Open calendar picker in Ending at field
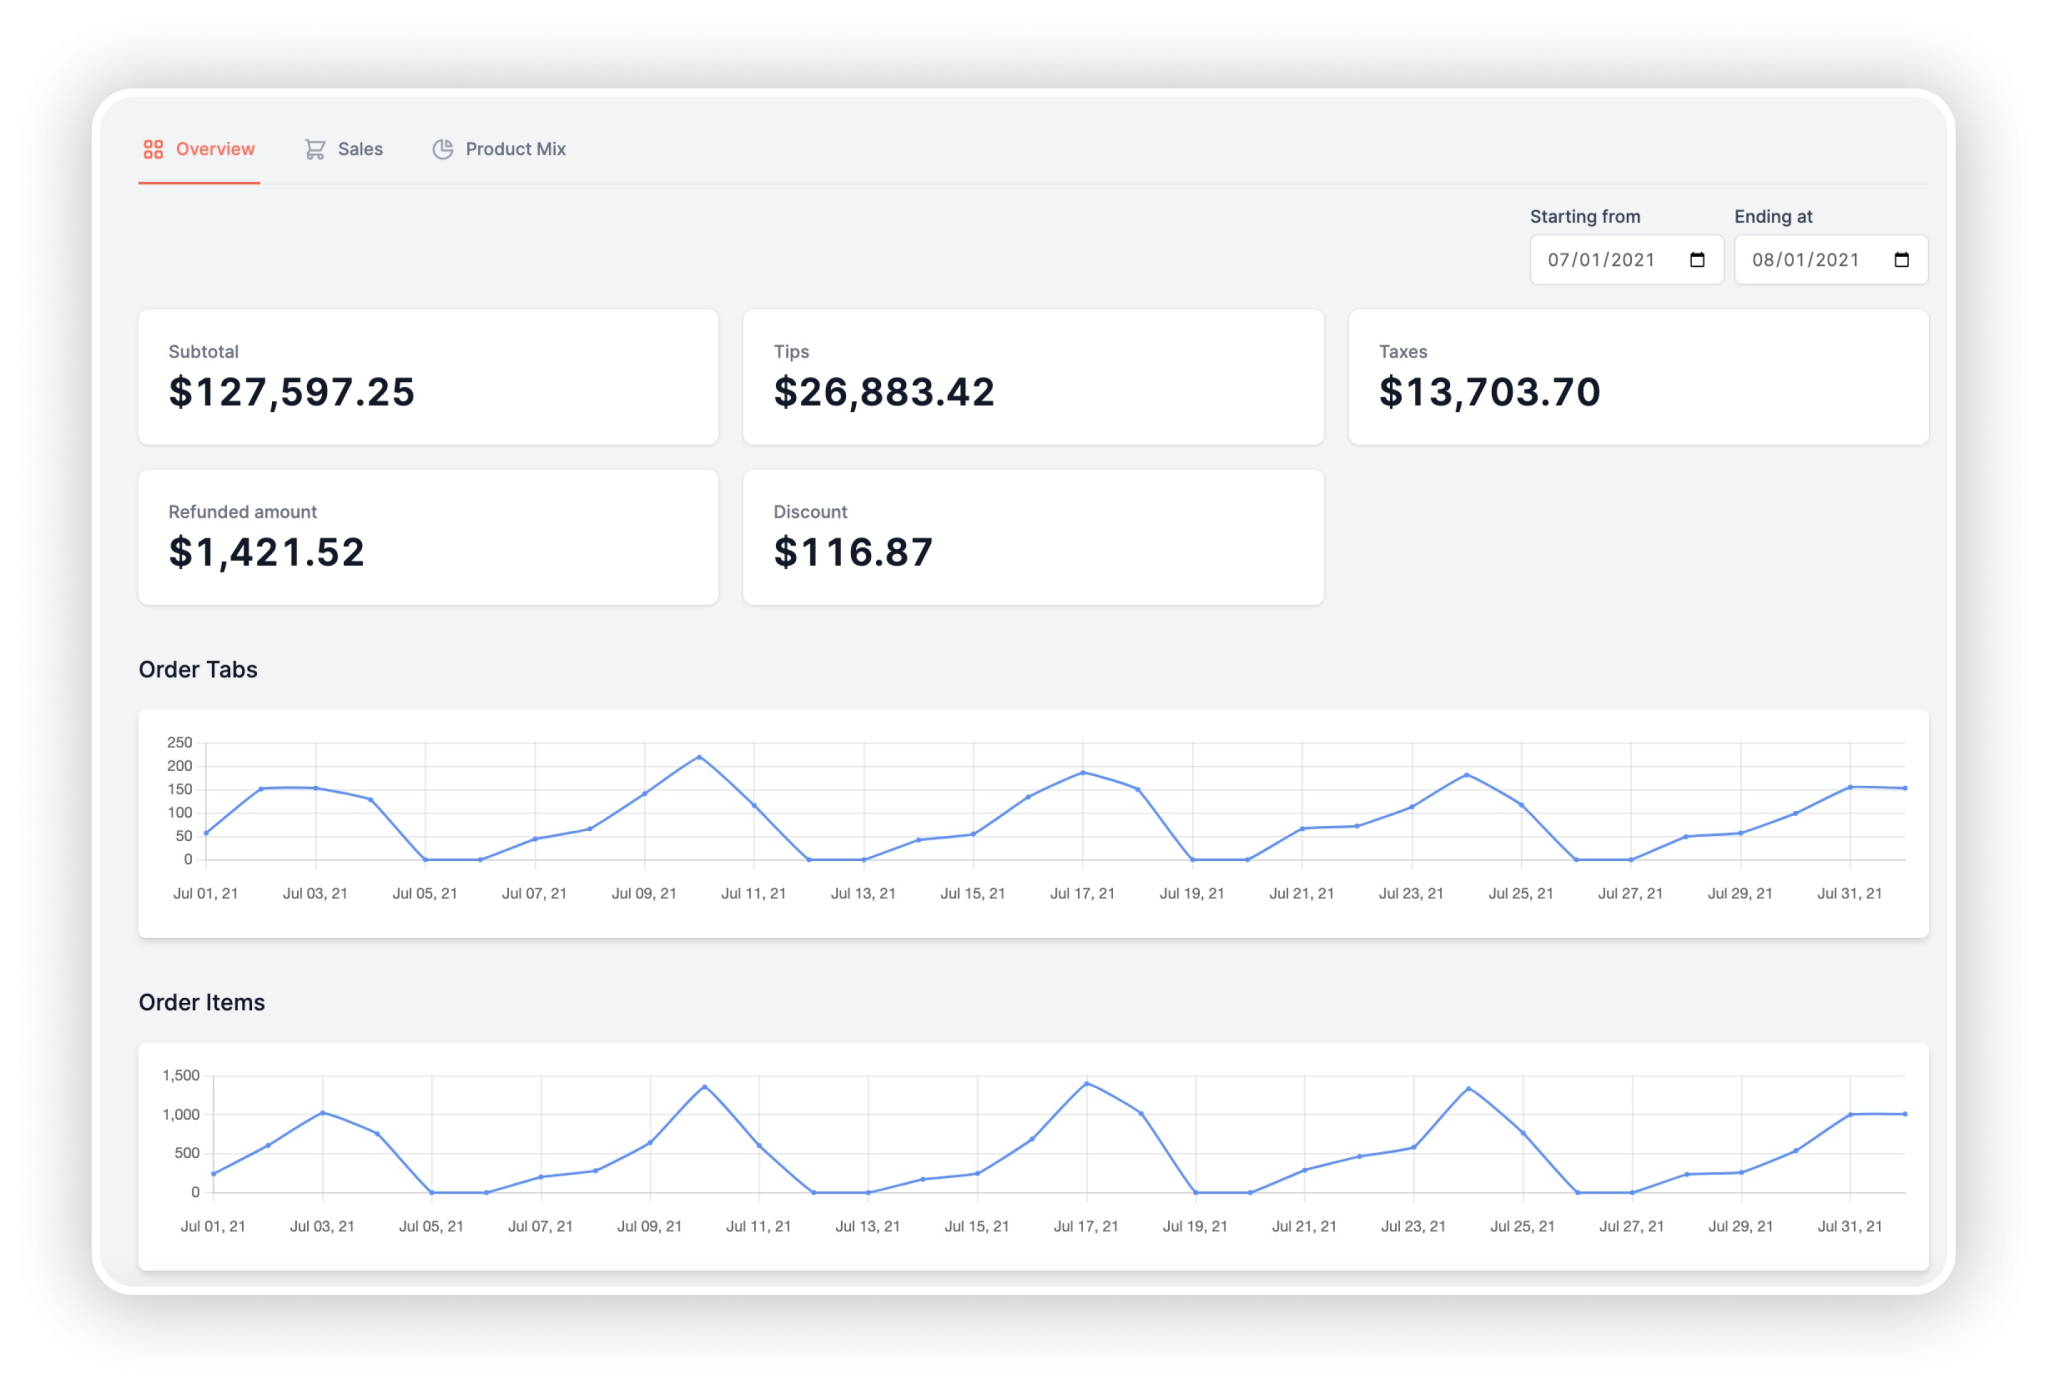 1901,260
